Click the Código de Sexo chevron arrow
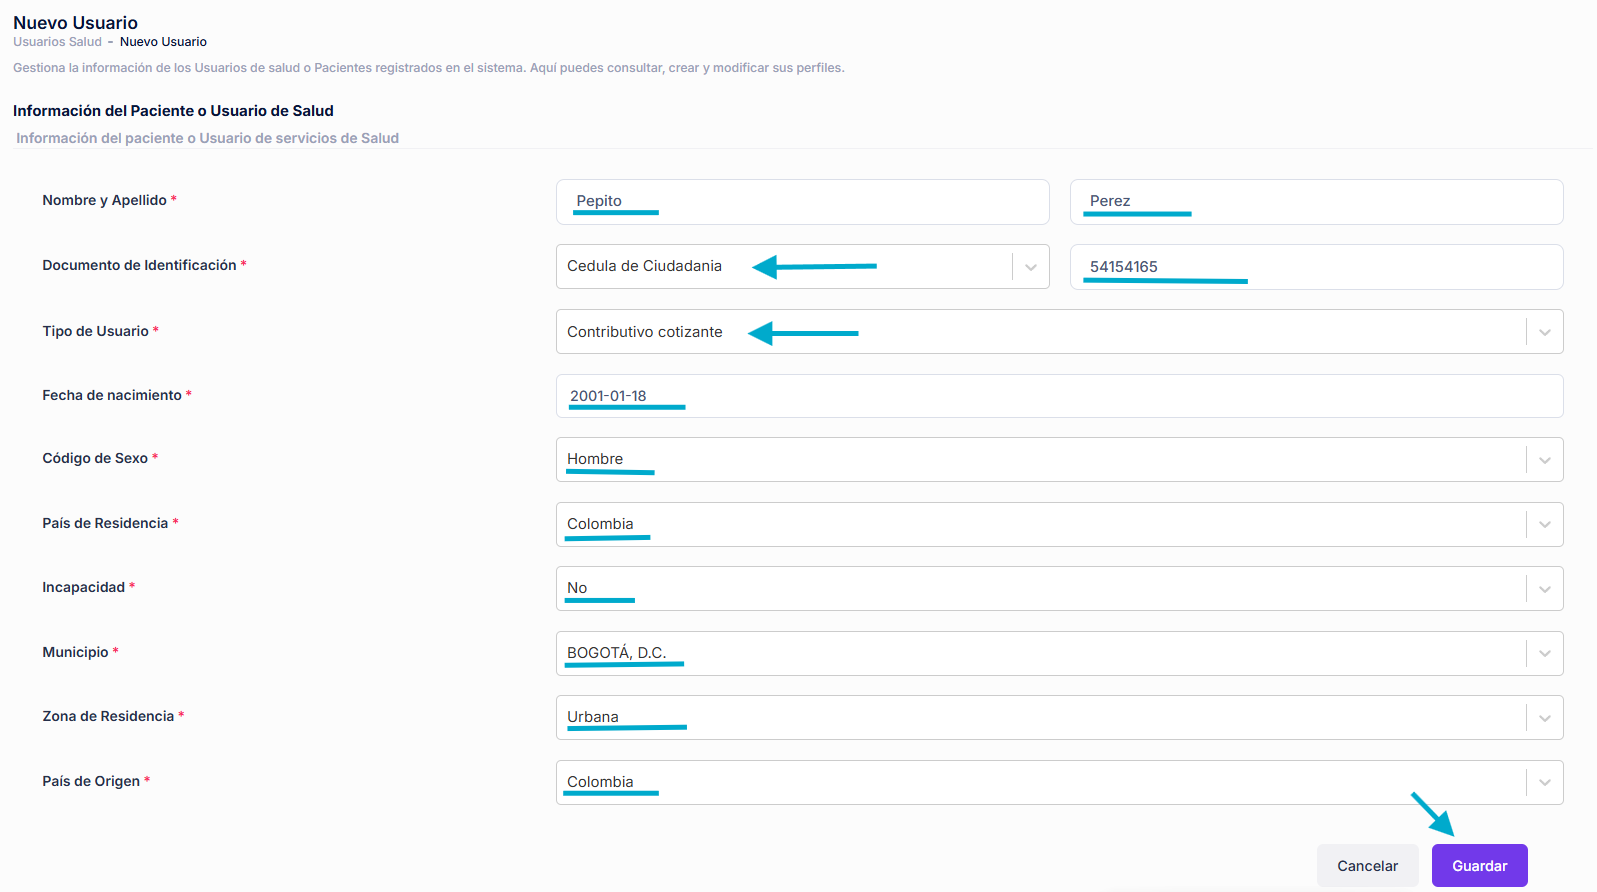 tap(1544, 460)
